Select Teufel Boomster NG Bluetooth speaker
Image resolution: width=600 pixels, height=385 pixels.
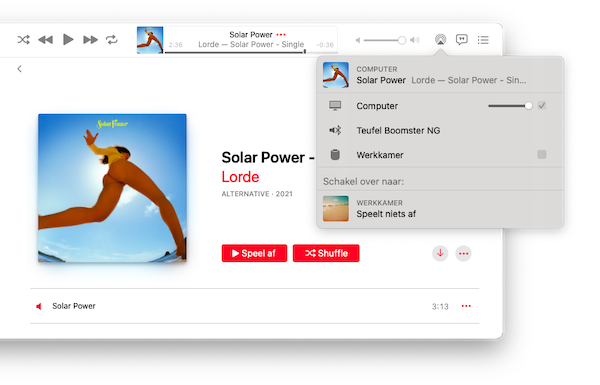[440, 131]
